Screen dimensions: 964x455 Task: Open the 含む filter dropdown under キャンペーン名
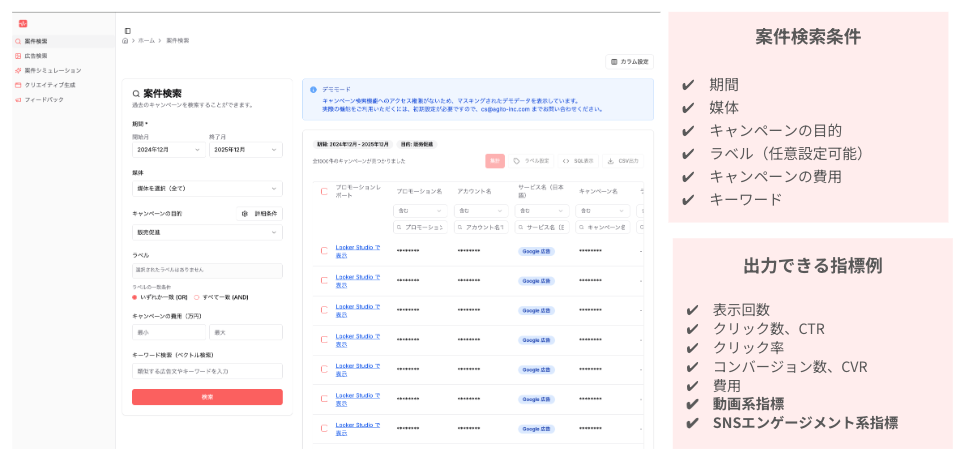tap(602, 210)
